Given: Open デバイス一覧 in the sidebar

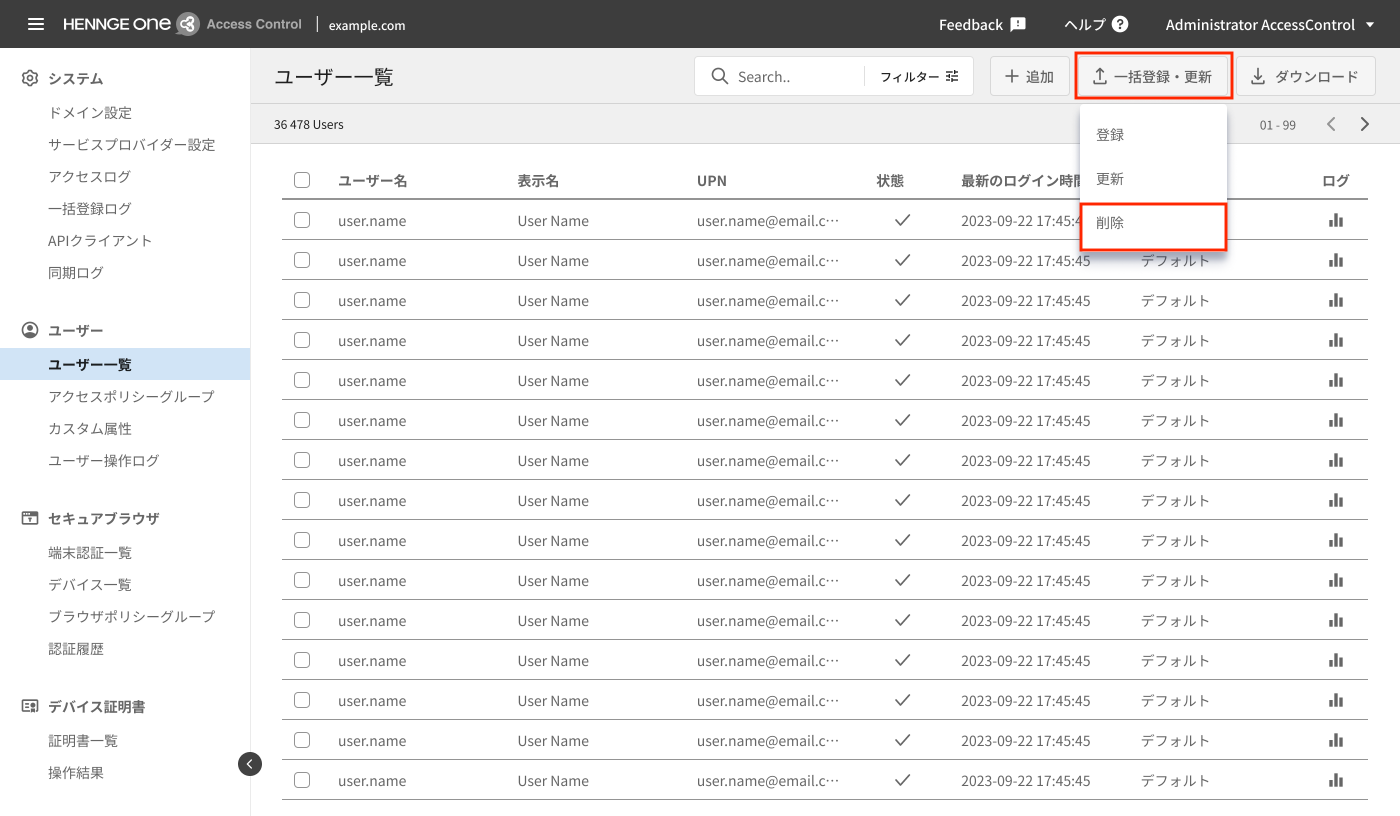Looking at the screenshot, I should tap(89, 585).
